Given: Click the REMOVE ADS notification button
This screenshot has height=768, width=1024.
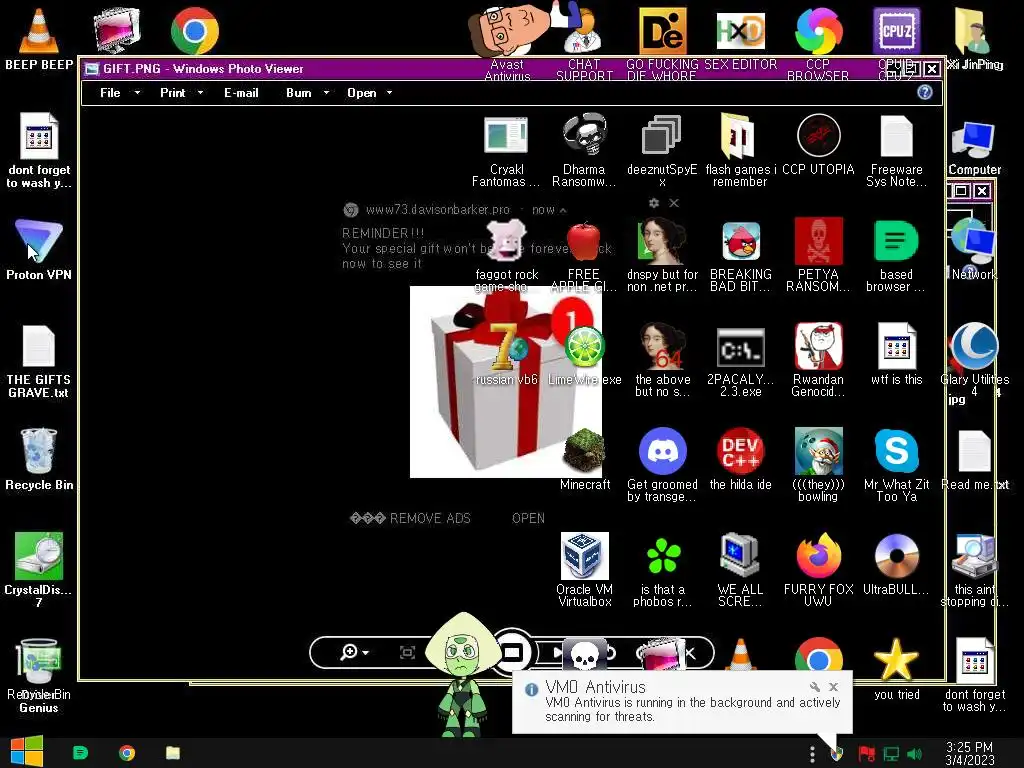Looking at the screenshot, I should [x=411, y=518].
